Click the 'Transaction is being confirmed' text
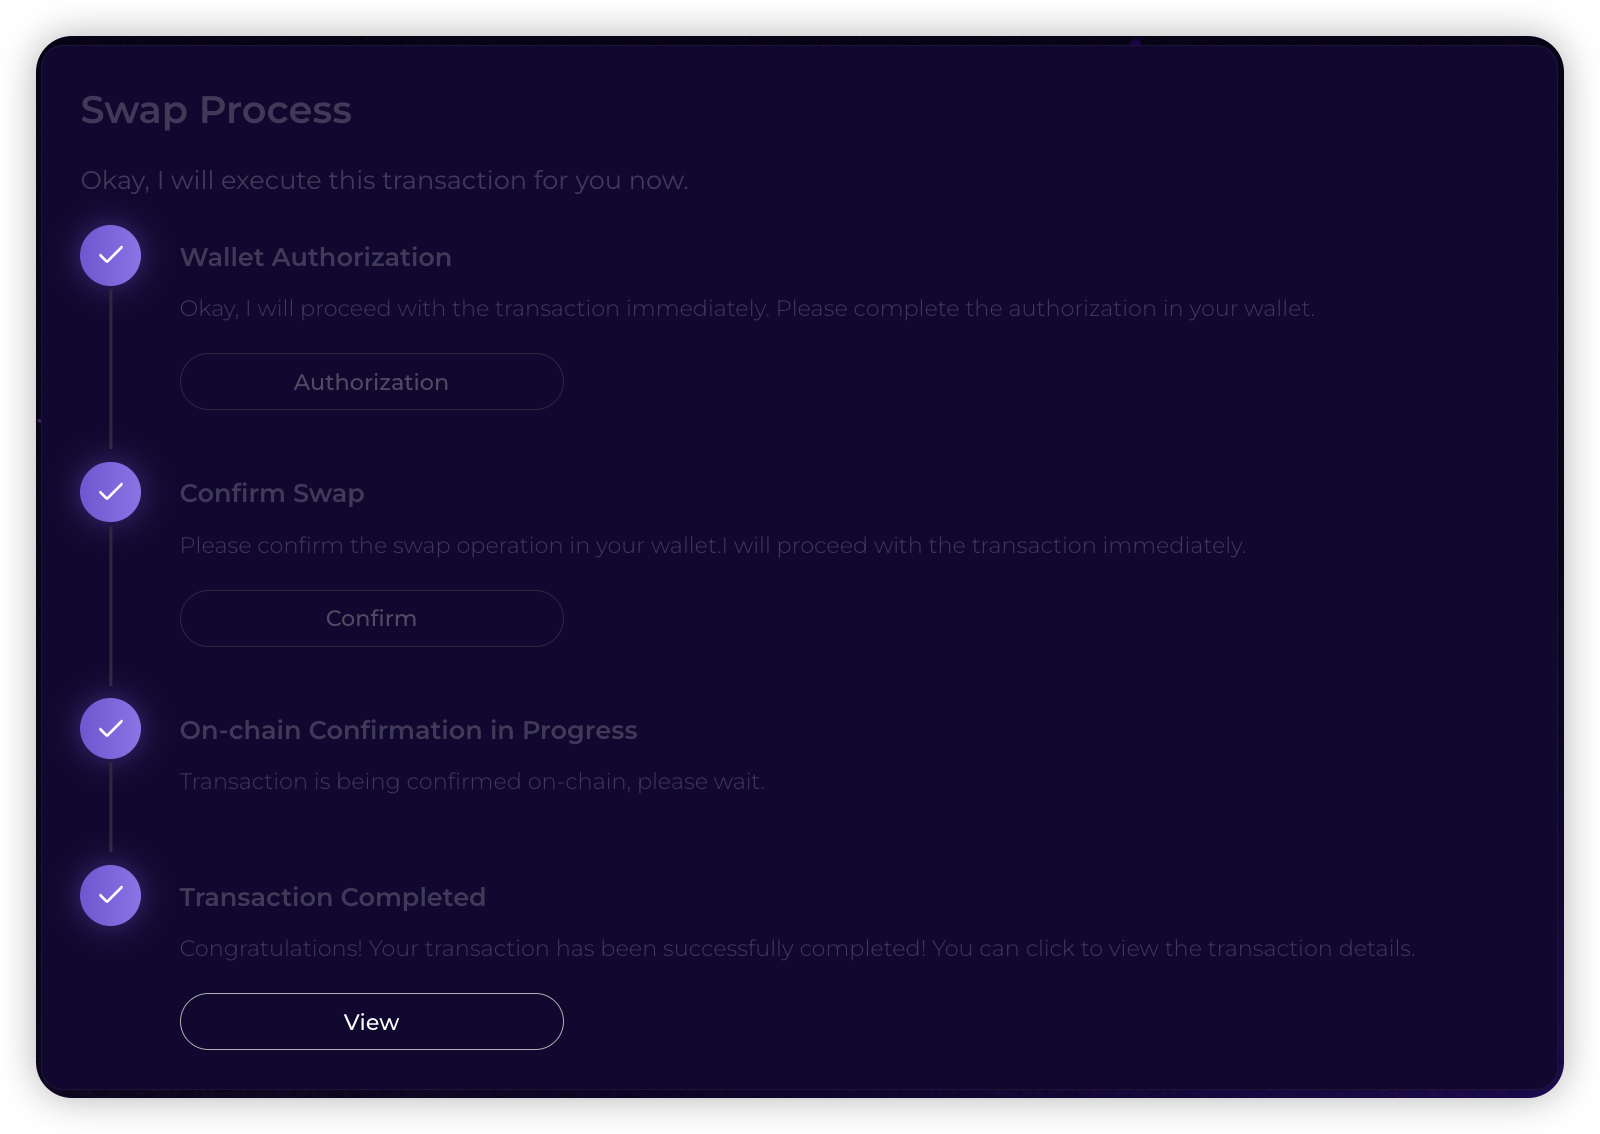Screen dimensions: 1600x1134 (x=472, y=782)
